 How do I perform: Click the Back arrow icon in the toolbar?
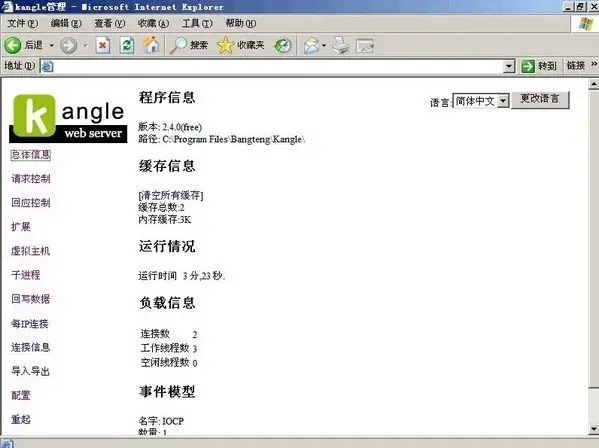click(13, 45)
